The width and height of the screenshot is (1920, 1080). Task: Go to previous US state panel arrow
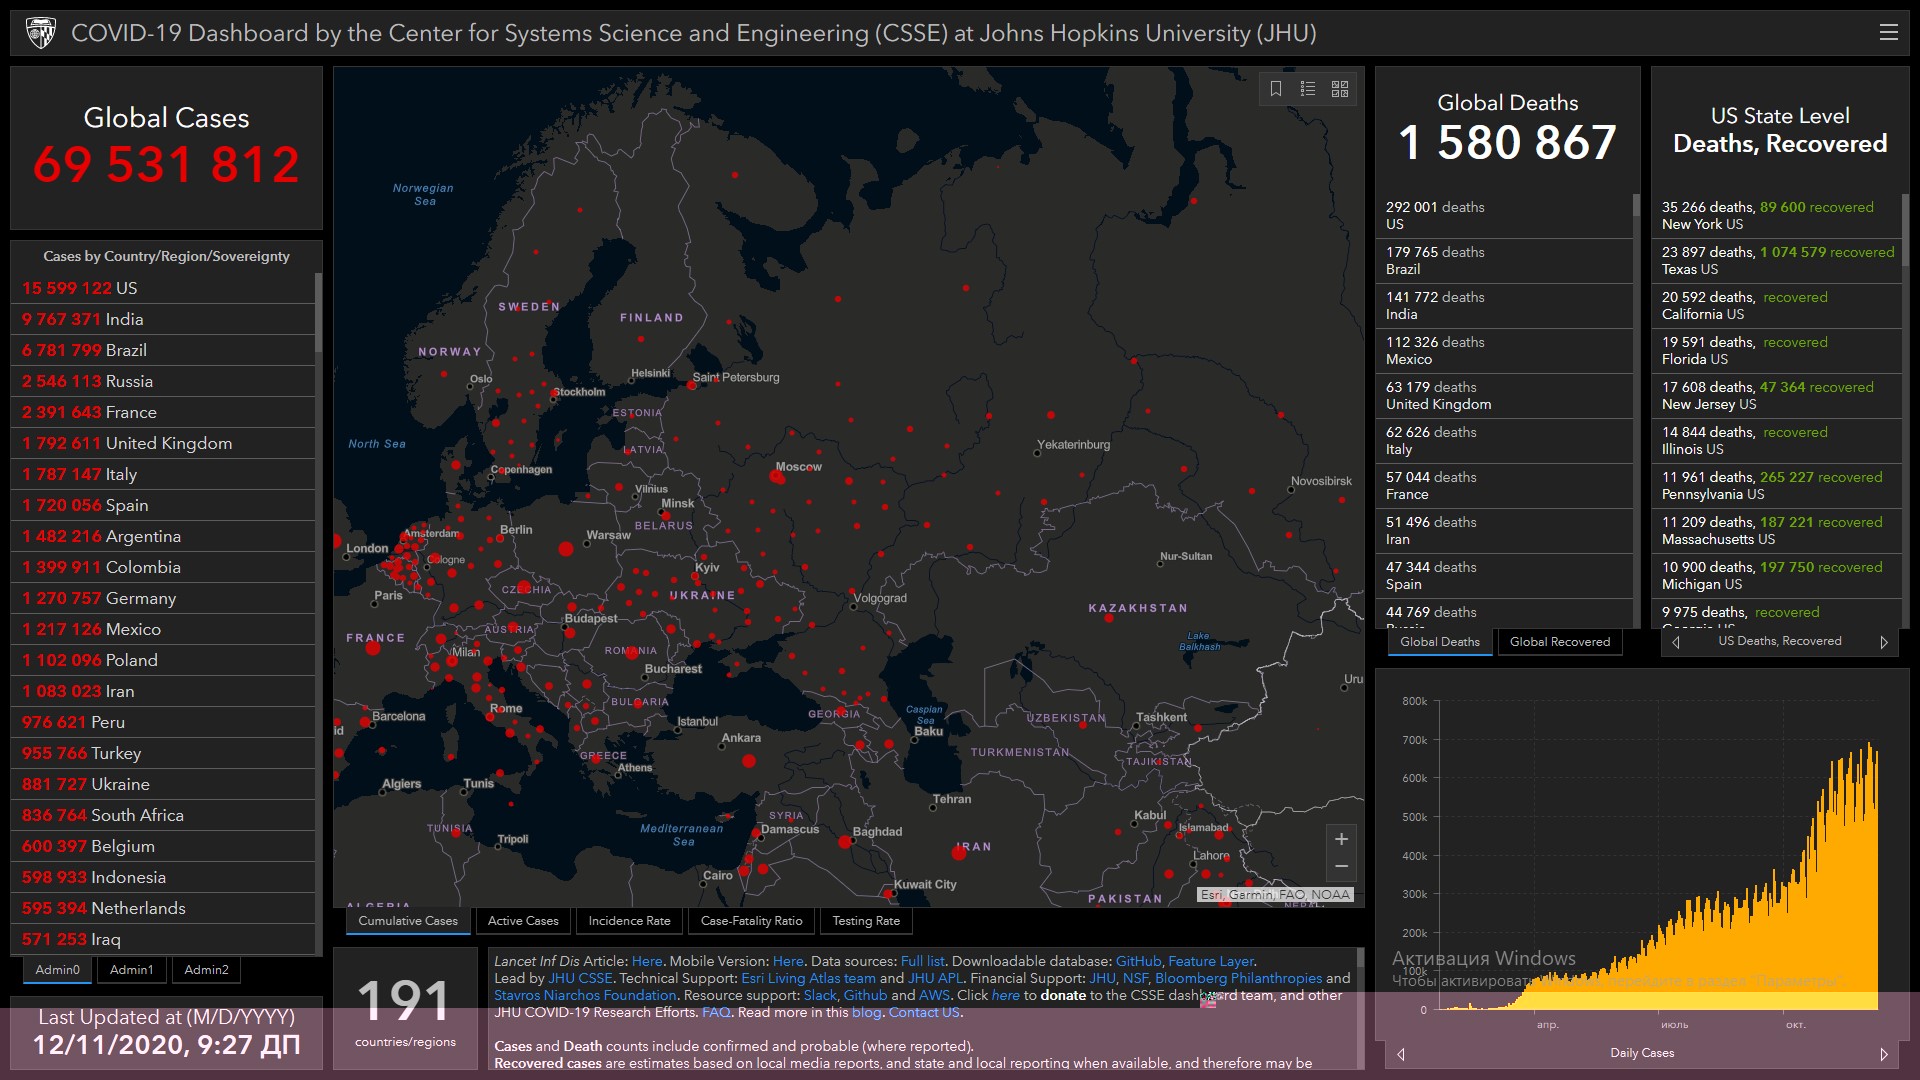point(1676,642)
